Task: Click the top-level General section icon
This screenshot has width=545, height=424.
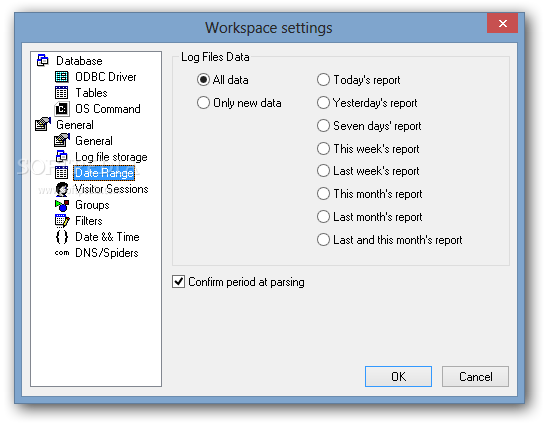Action: 42,124
